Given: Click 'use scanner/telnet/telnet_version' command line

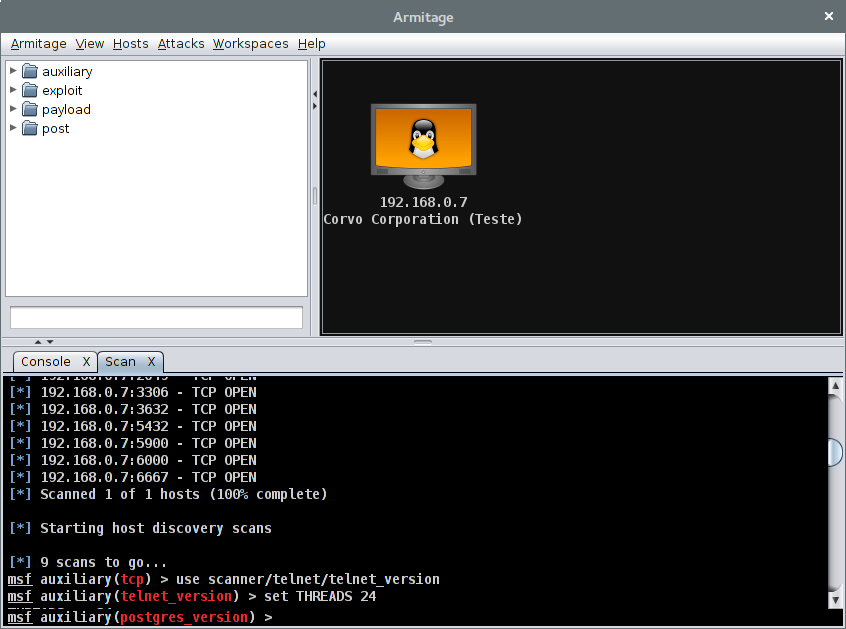Looking at the screenshot, I should click(224, 579).
